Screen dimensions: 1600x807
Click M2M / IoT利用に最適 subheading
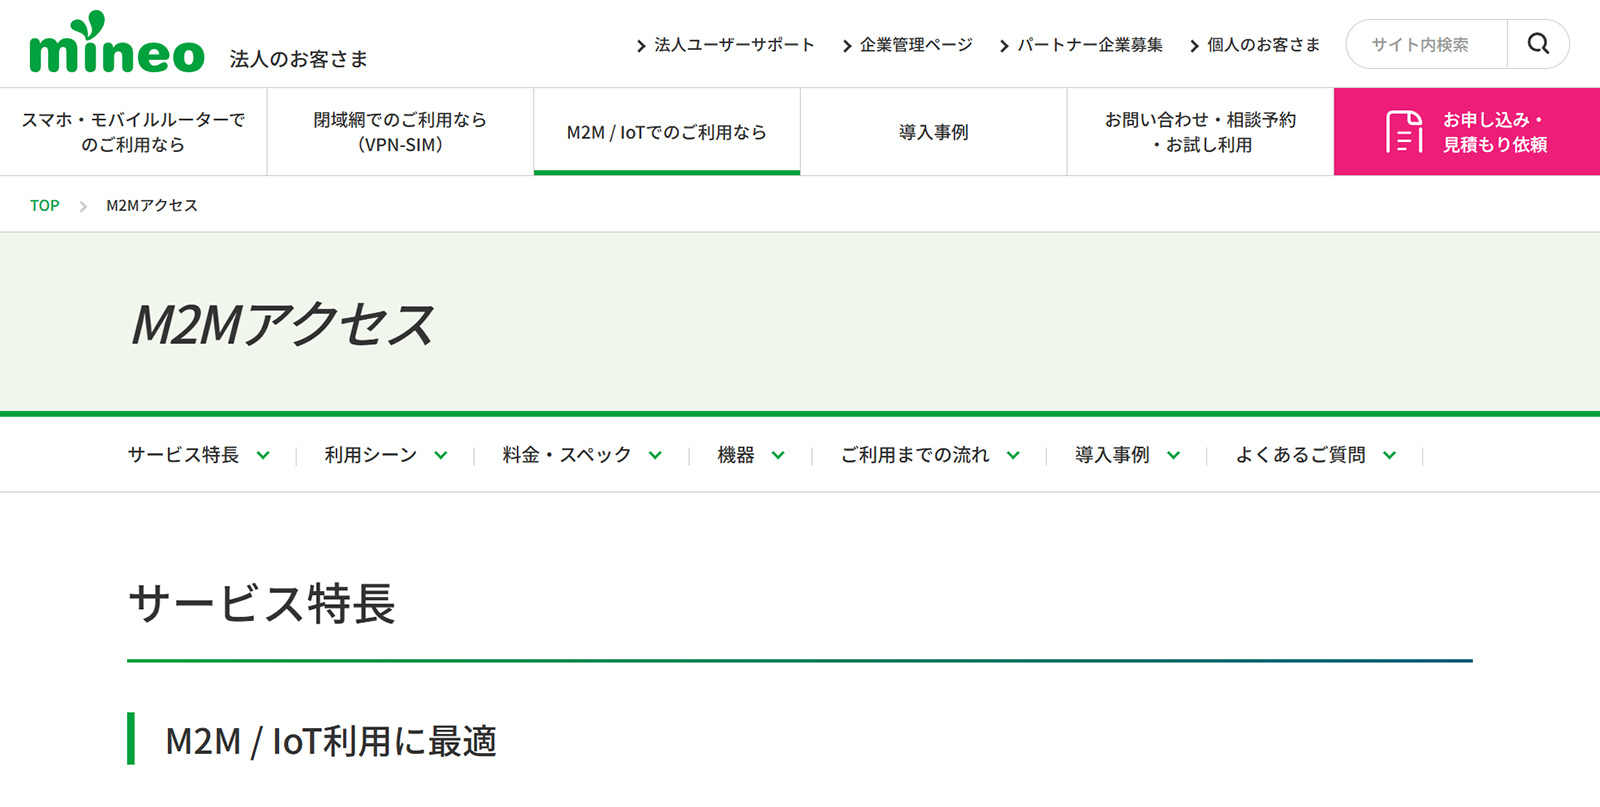(331, 741)
